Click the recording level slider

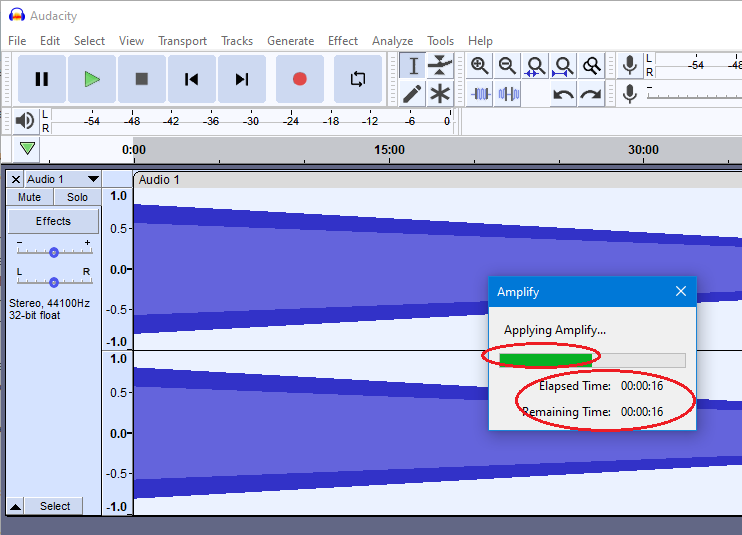click(x=694, y=94)
